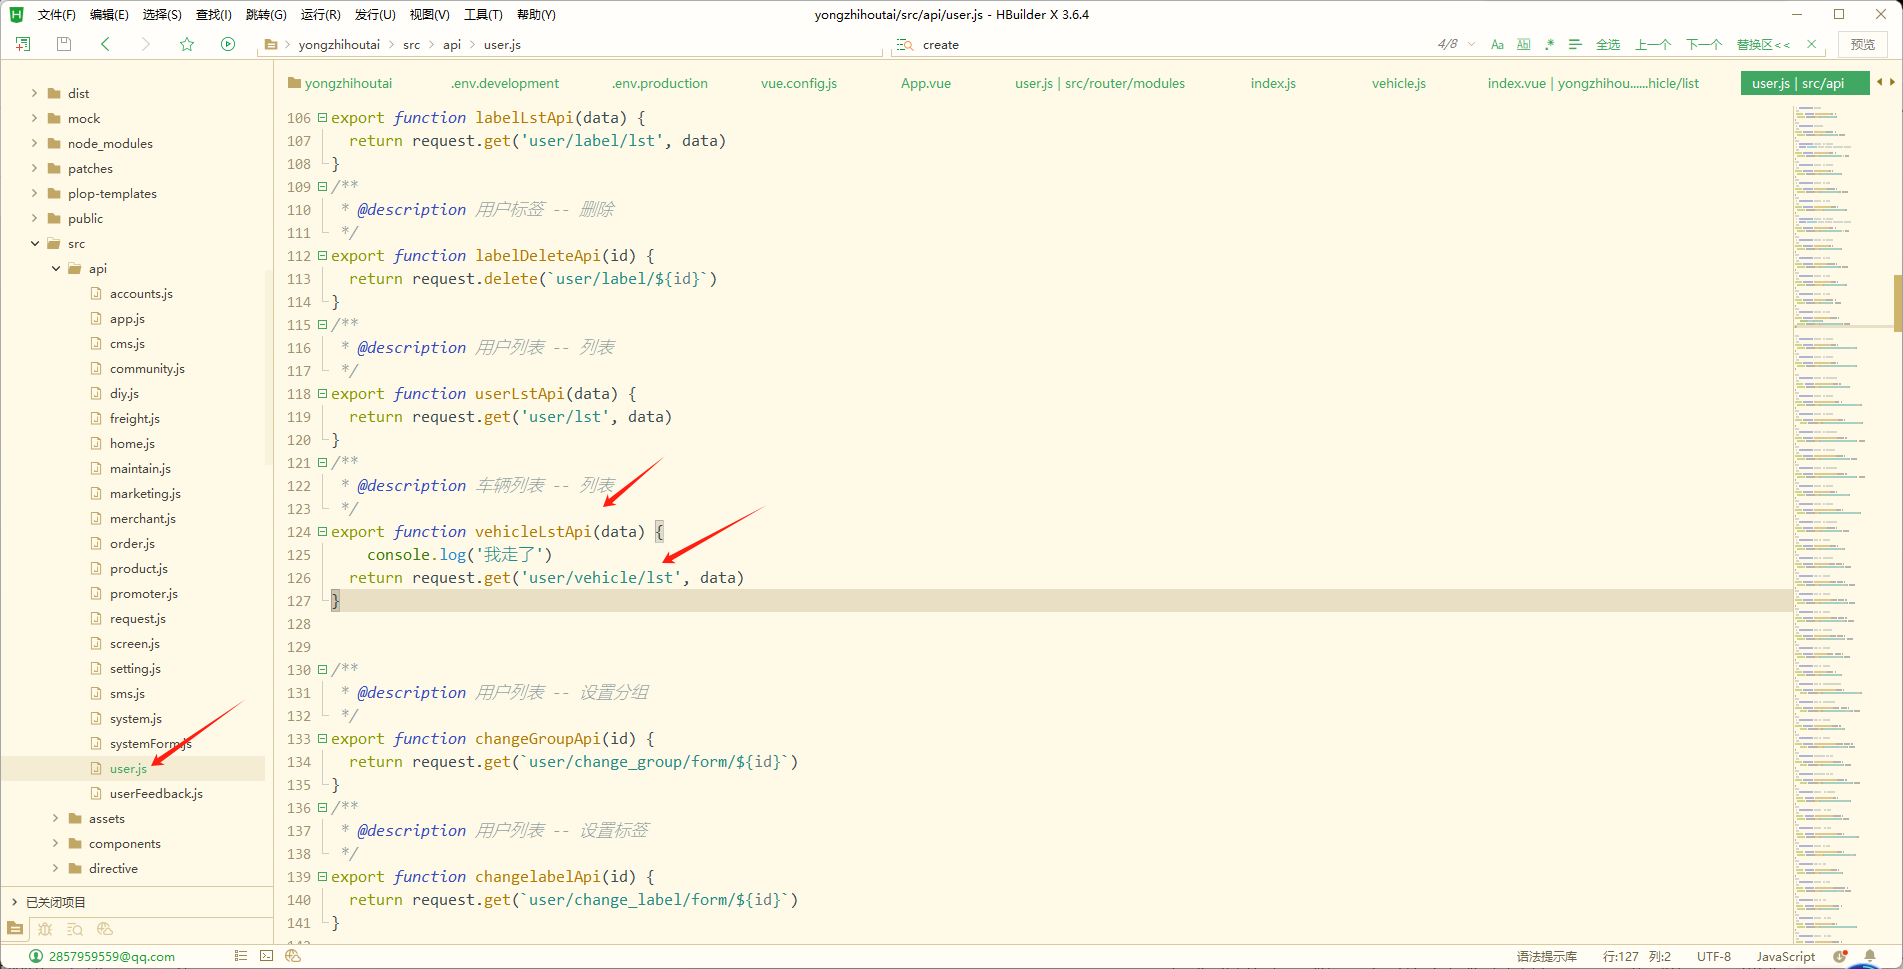The width and height of the screenshot is (1903, 969).
Task: Expand the patches folder
Action: (34, 168)
